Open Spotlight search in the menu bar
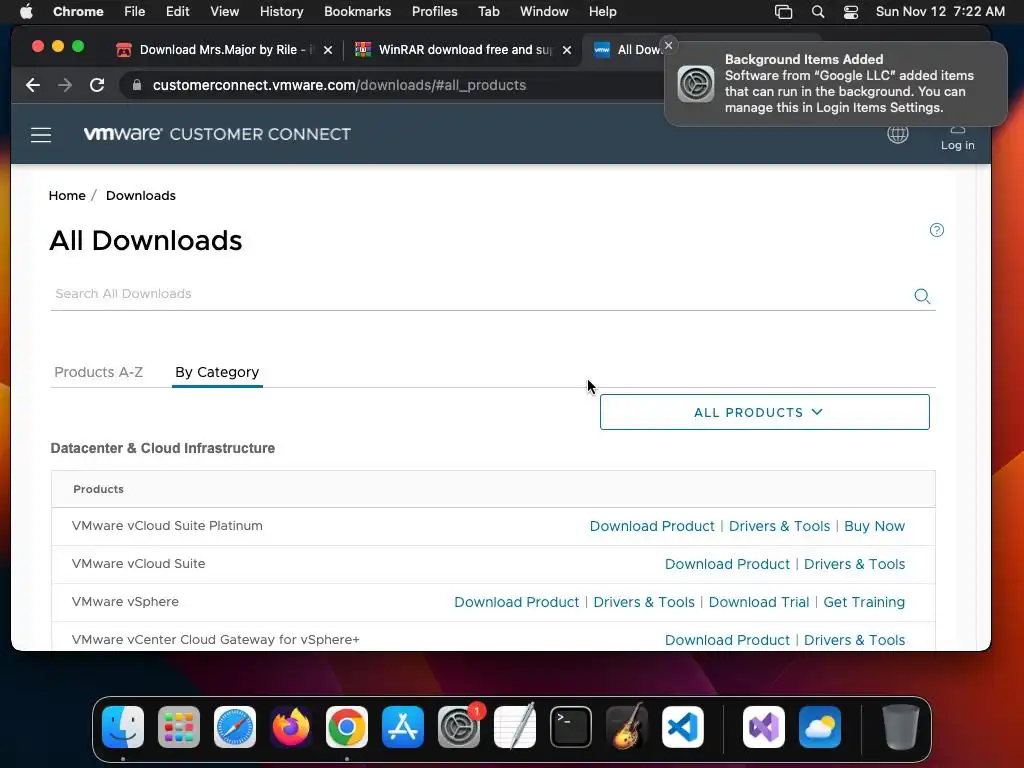This screenshot has width=1024, height=768. 818,12
